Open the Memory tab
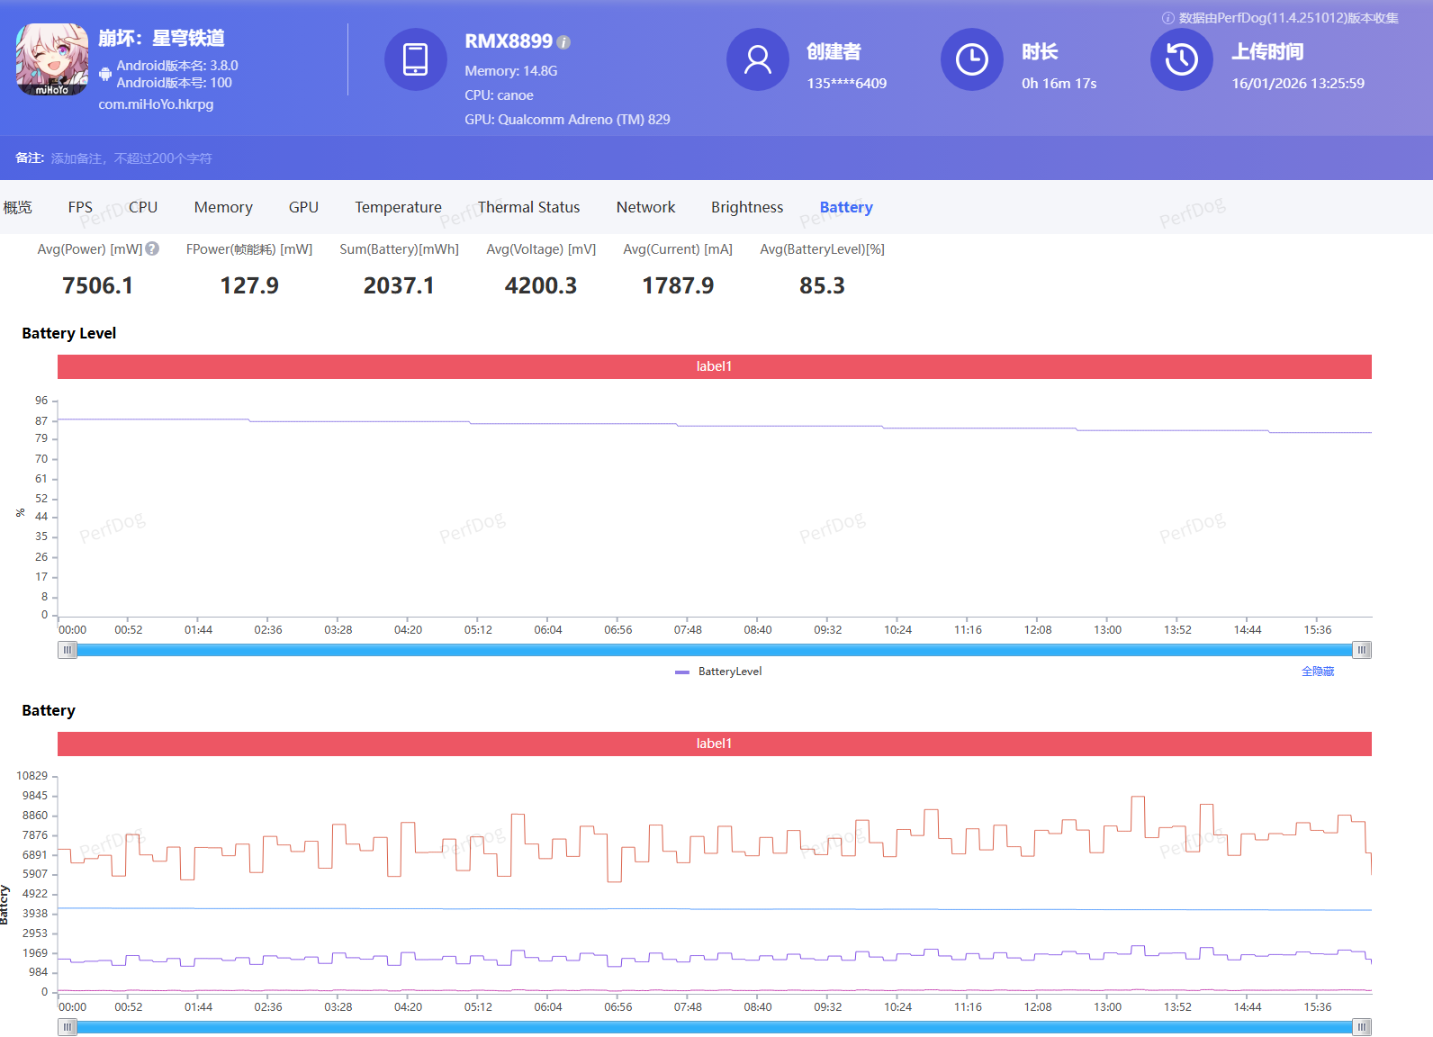The image size is (1433, 1037). pos(223,207)
